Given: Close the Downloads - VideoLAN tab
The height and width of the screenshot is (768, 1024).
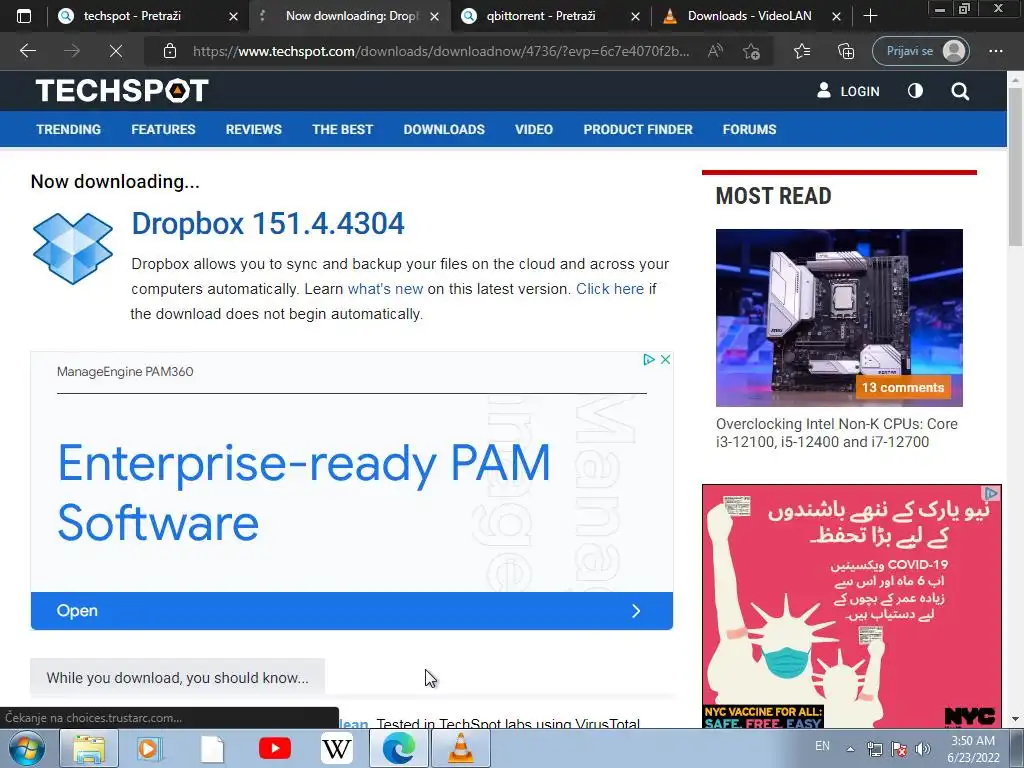Looking at the screenshot, I should tap(836, 17).
